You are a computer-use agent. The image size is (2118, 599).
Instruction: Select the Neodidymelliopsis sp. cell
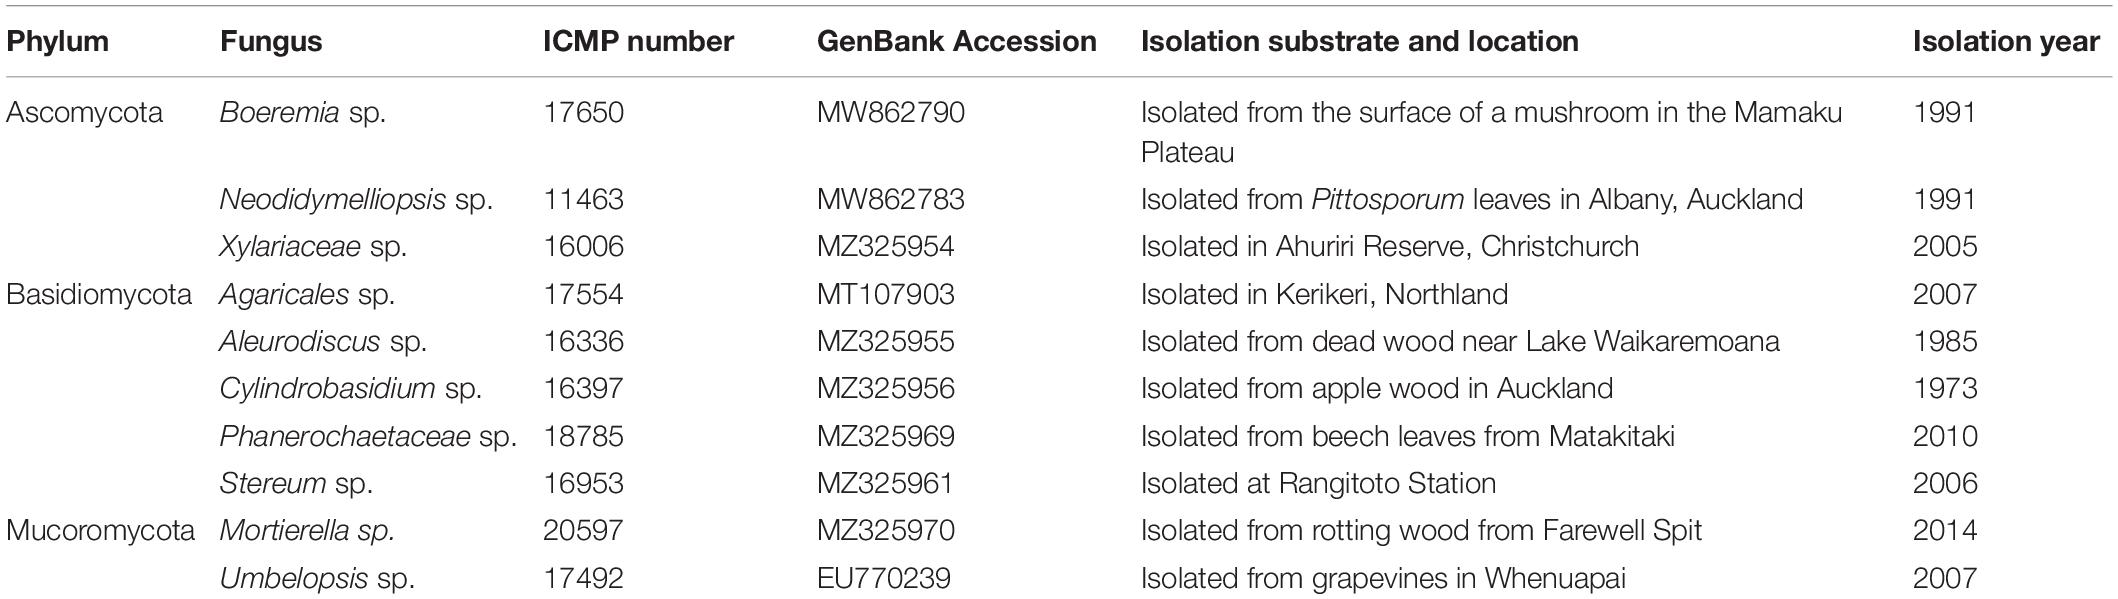click(356, 200)
